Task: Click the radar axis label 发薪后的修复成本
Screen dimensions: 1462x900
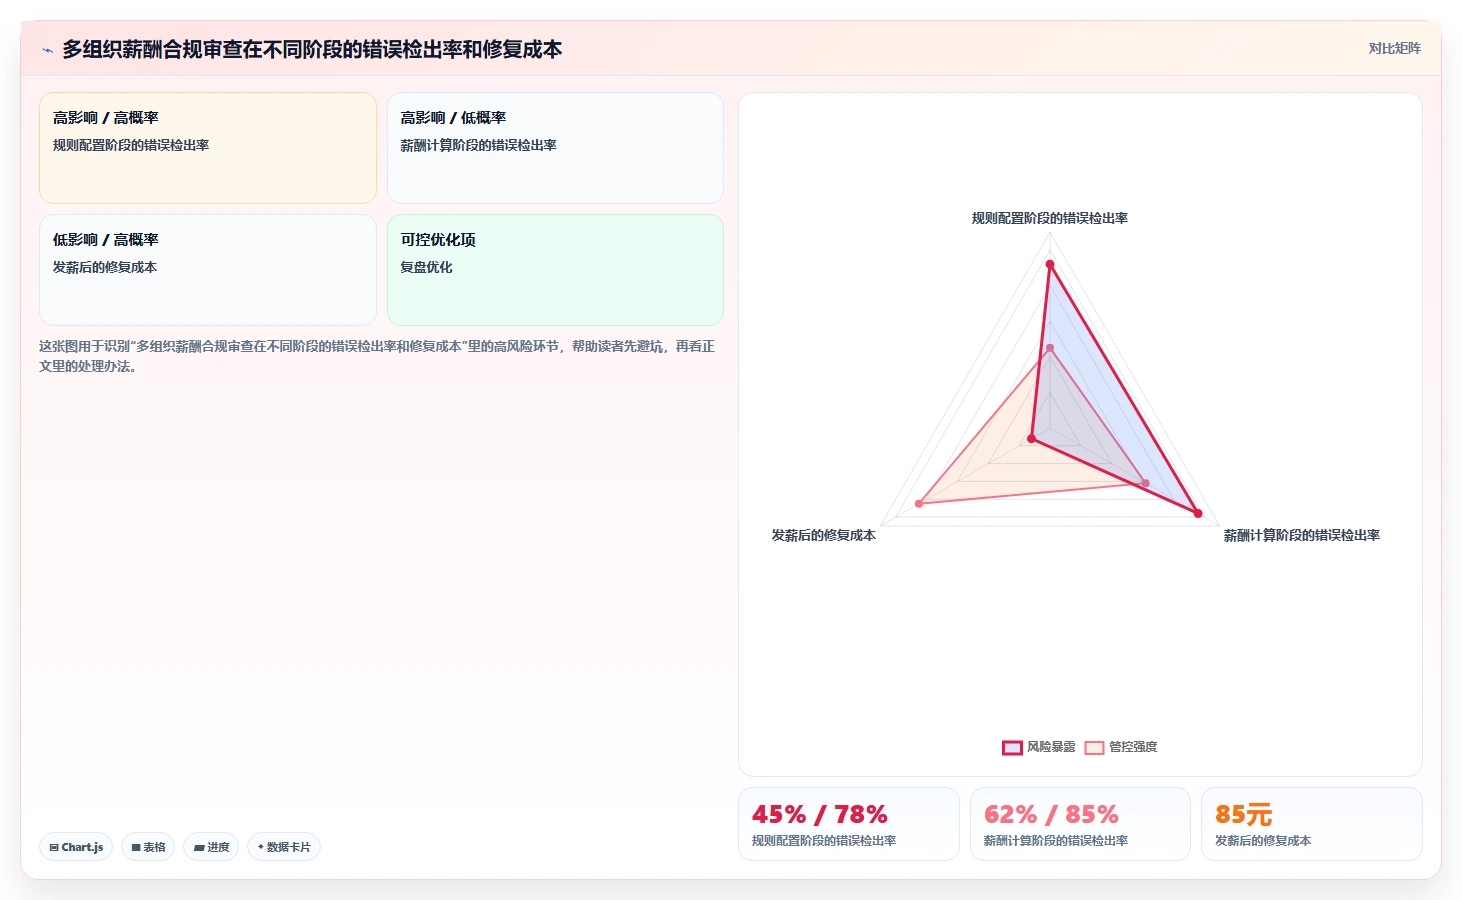Action: (823, 536)
